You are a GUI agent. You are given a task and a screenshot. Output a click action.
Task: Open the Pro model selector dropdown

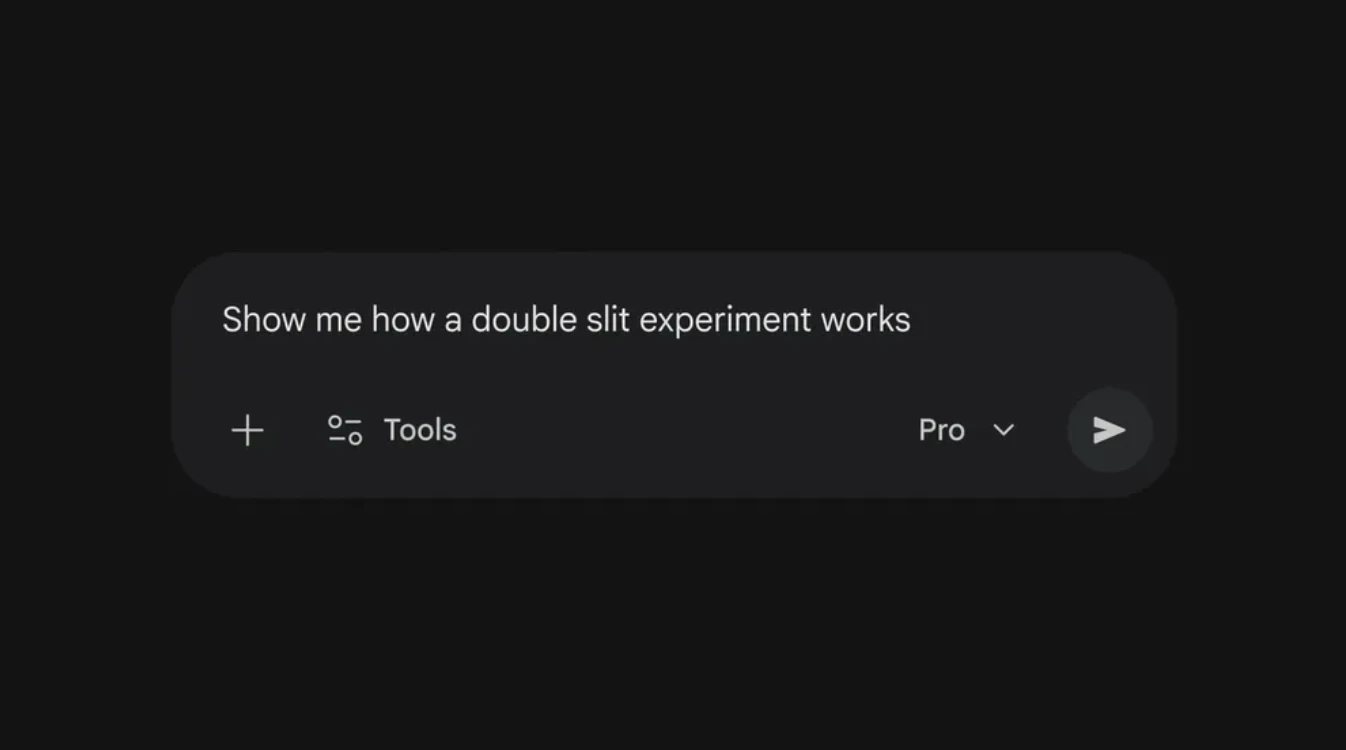tap(967, 430)
